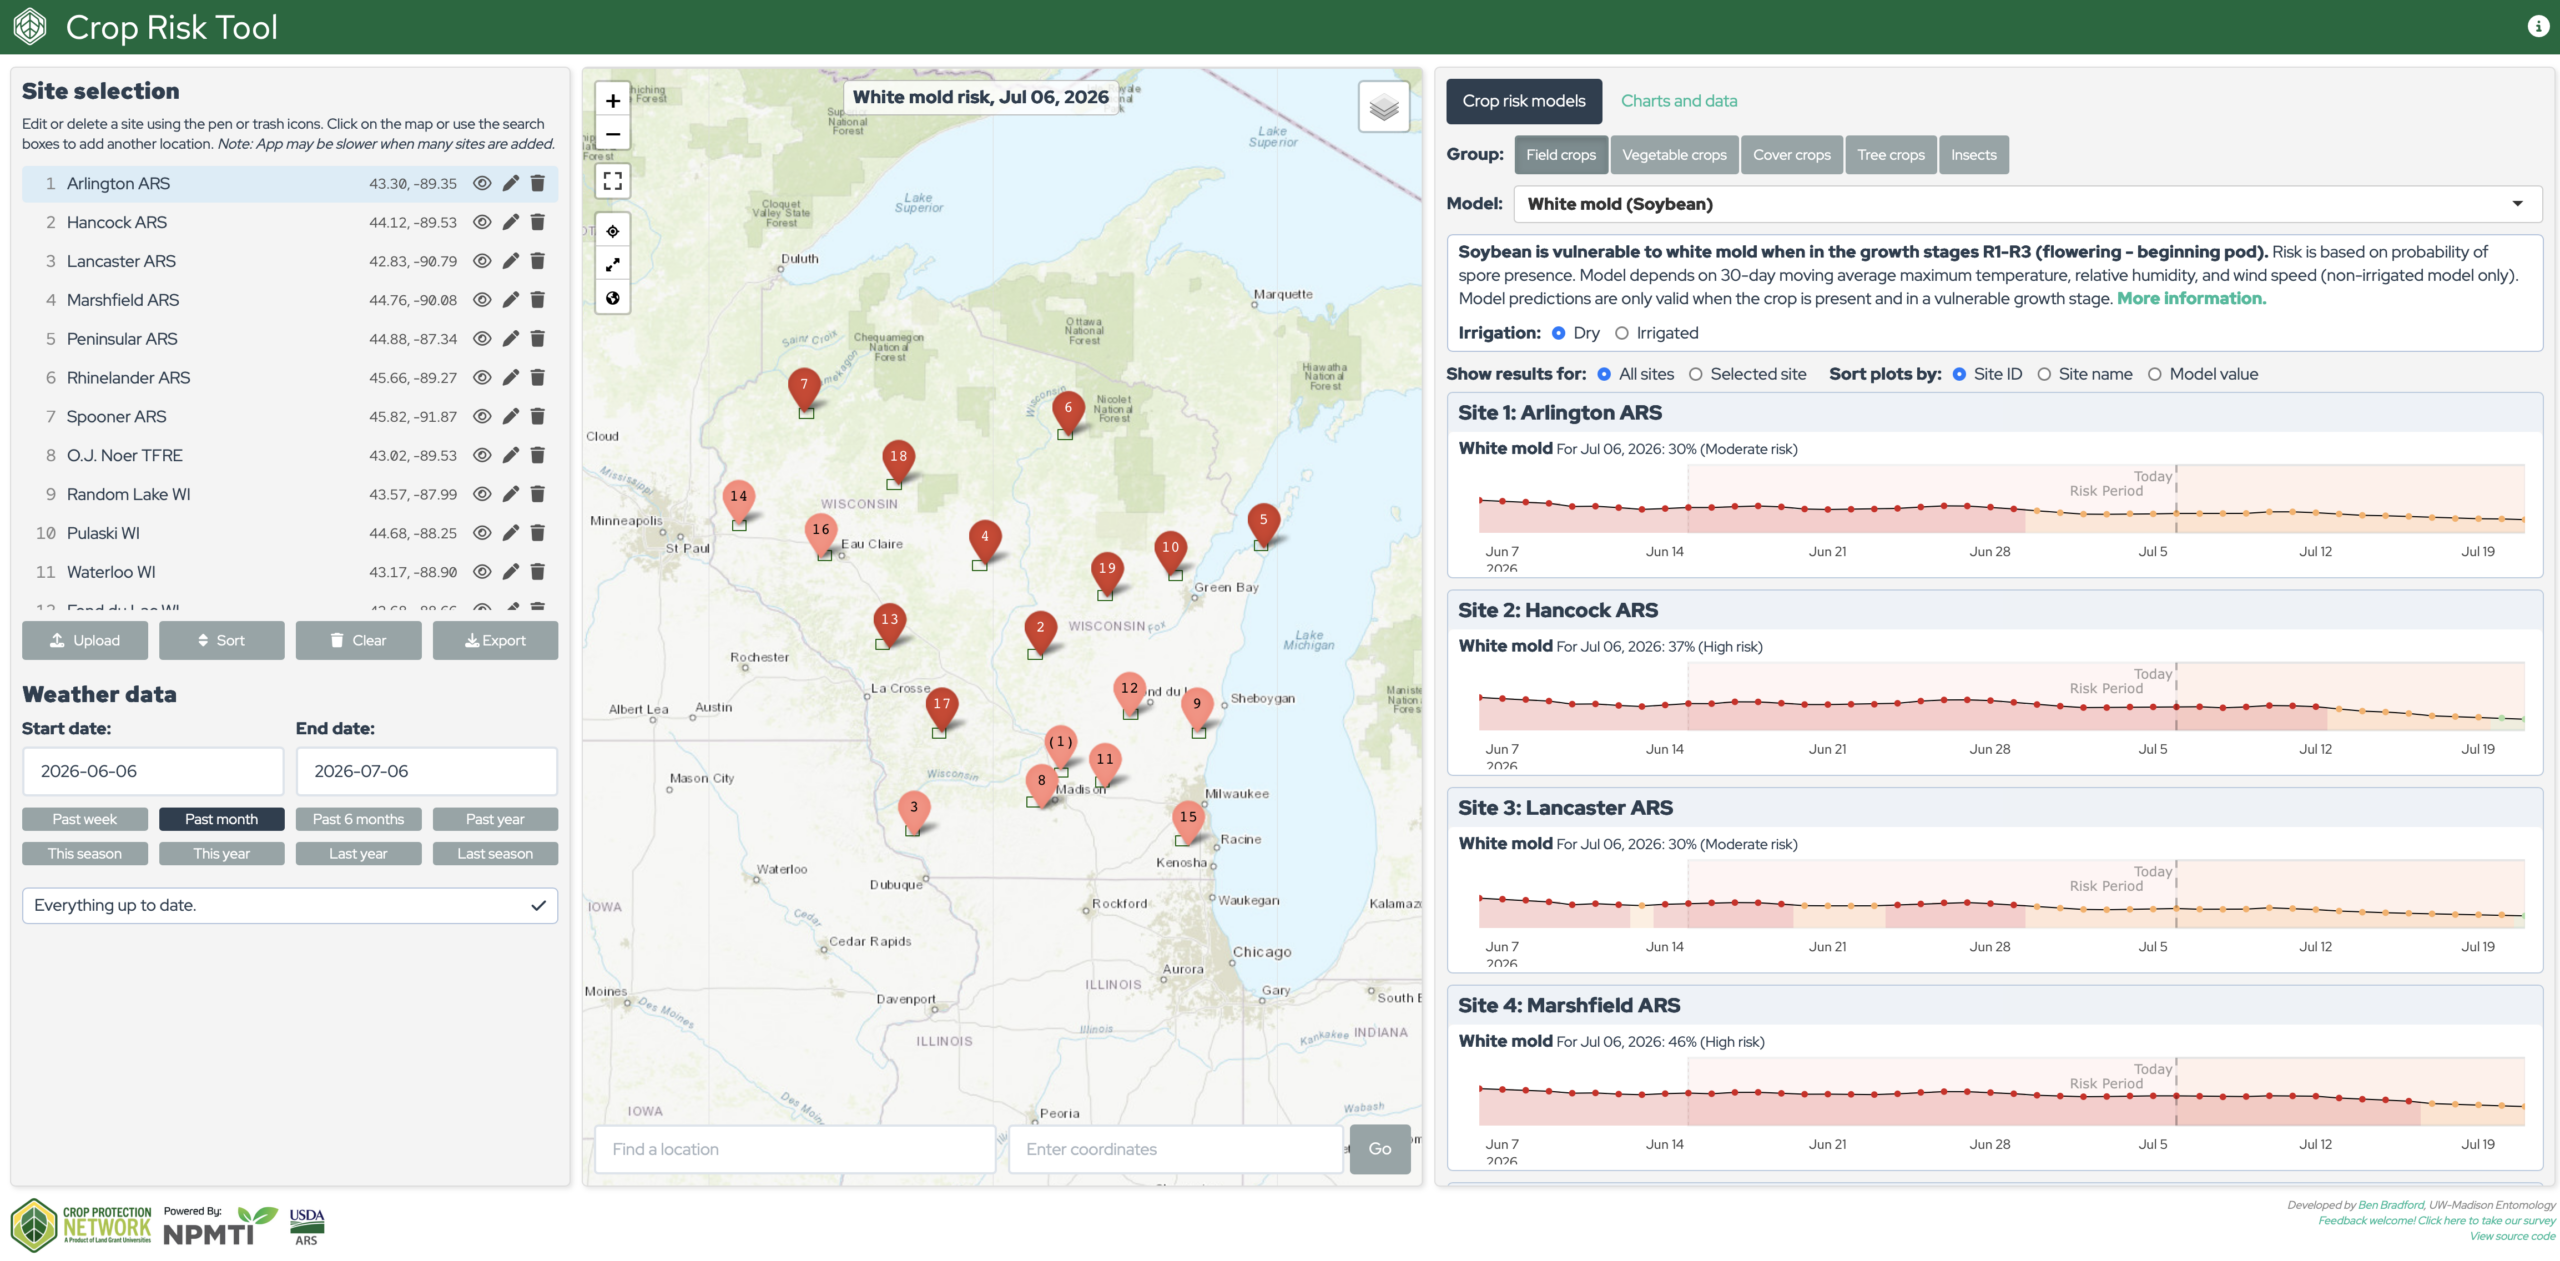This screenshot has height=1261, width=2560.
Task: Toggle visibility of Peninsular ARS site
Action: coord(482,339)
